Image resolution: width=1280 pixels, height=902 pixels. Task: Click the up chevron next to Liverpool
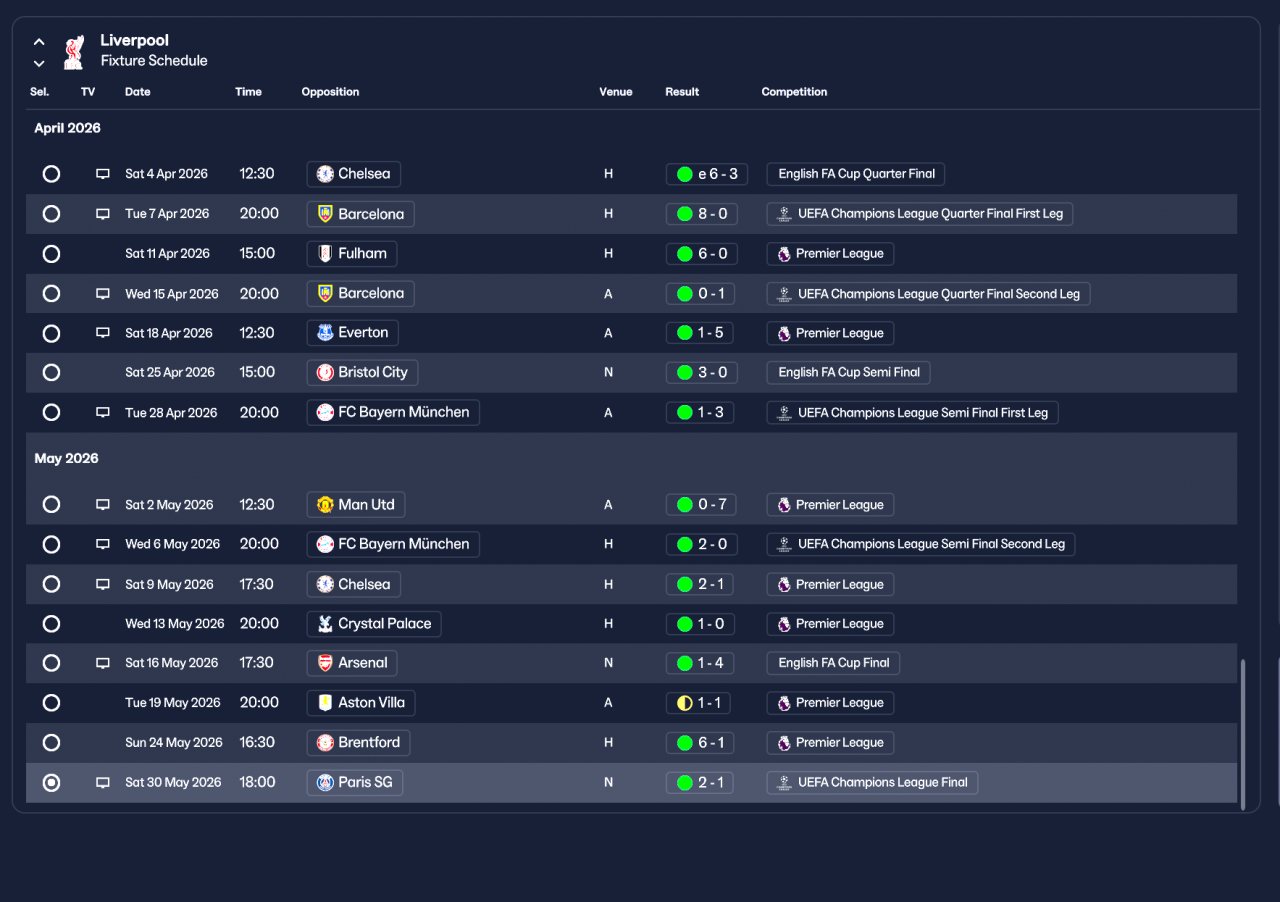coord(39,42)
